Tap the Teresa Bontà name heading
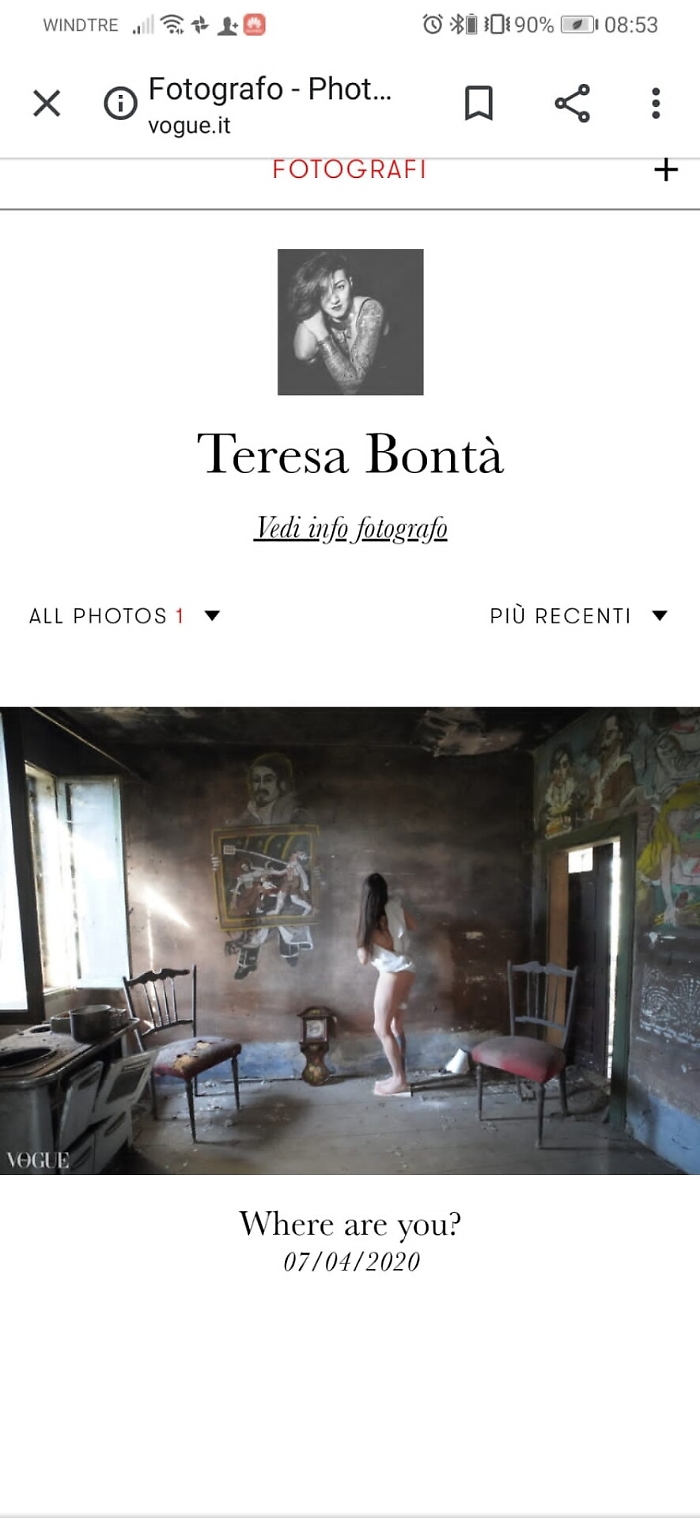 [x=350, y=454]
